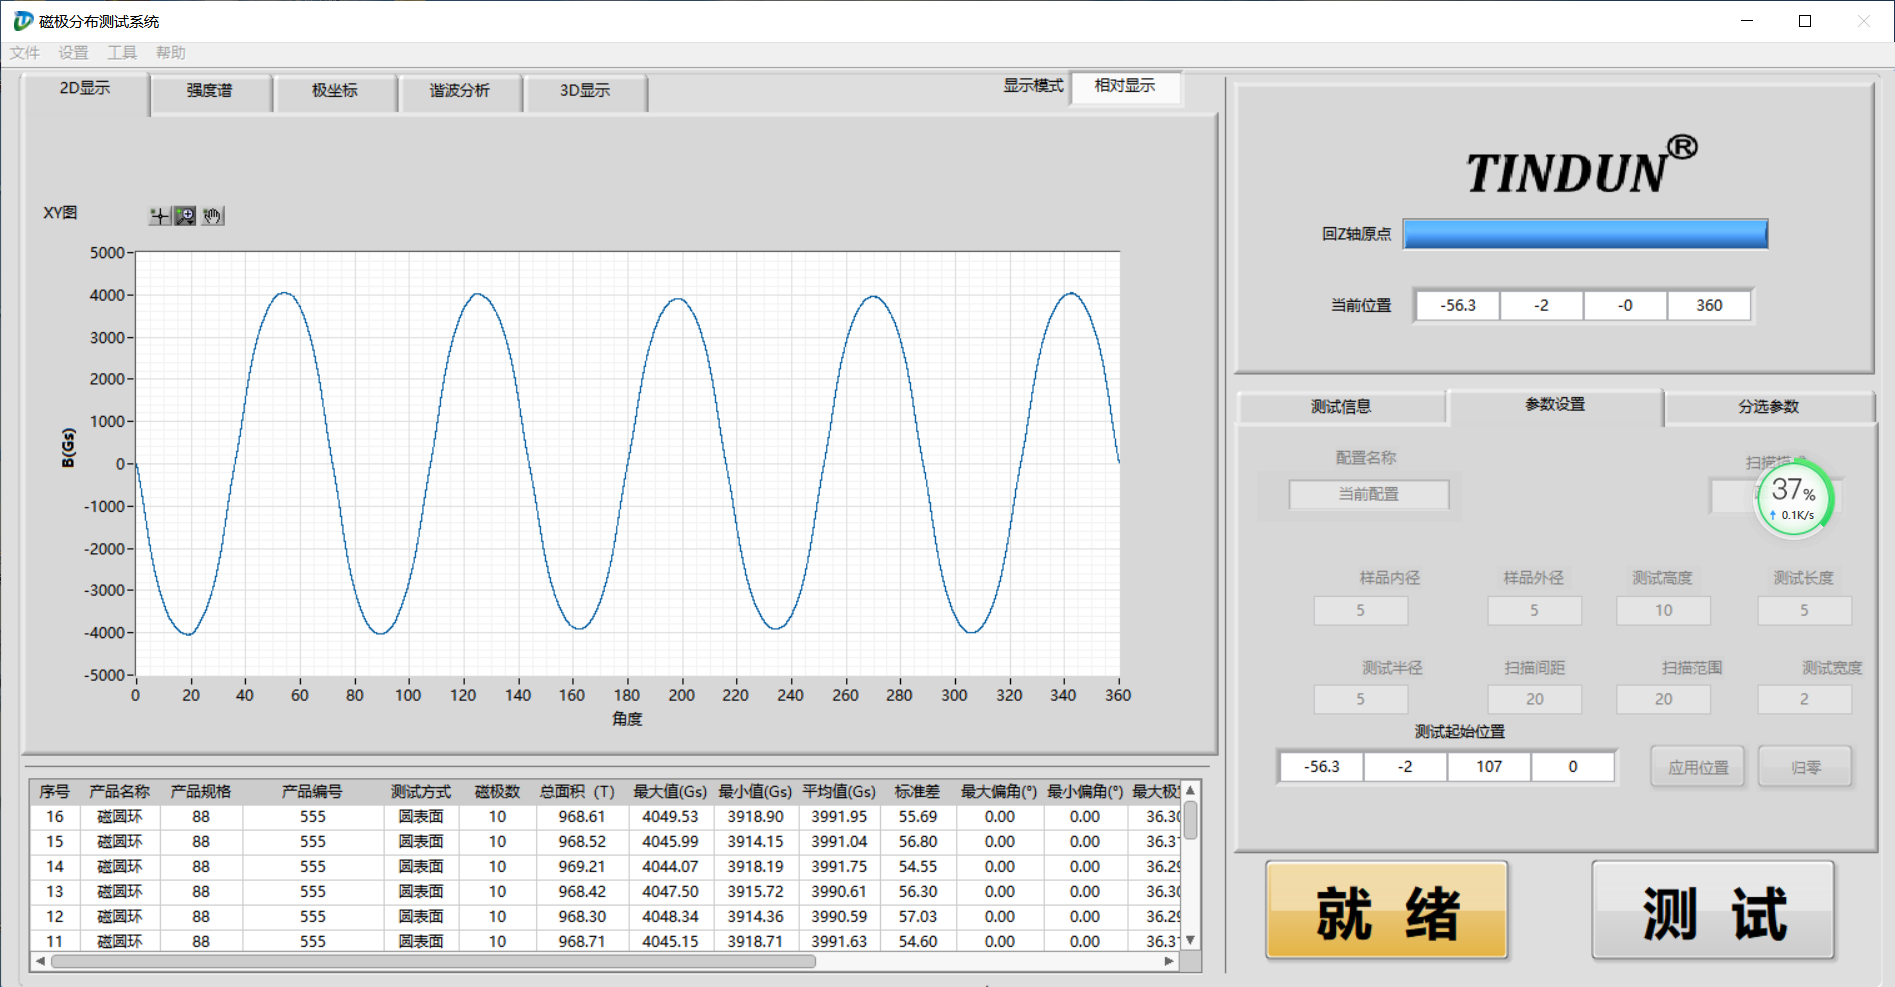Select the crosshair cursor tool on graph
The width and height of the screenshot is (1895, 987).
(x=159, y=216)
